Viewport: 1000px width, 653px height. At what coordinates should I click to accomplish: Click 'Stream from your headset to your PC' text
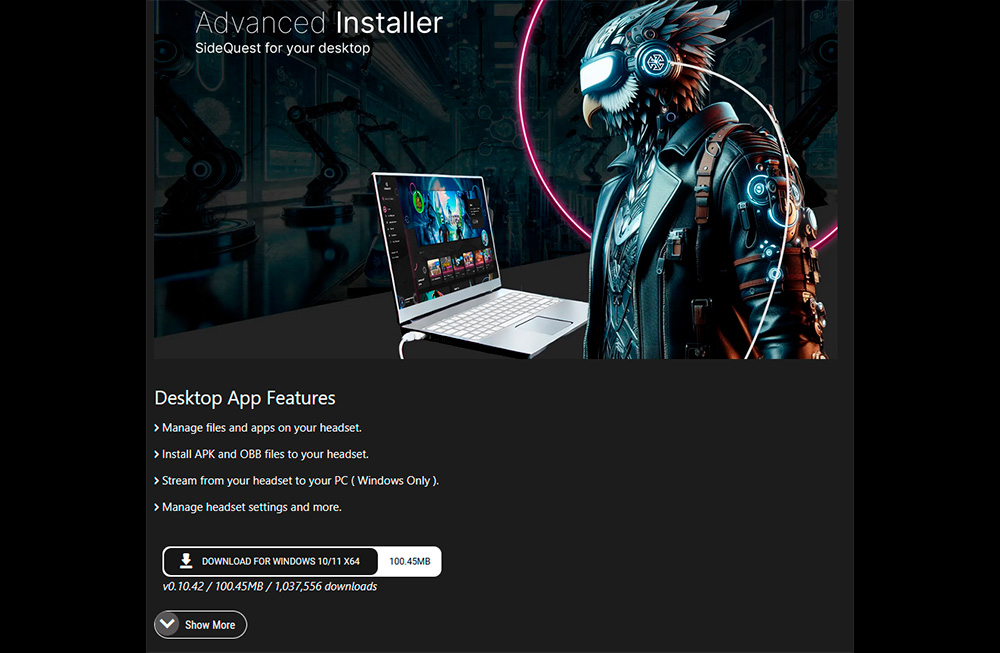point(300,481)
